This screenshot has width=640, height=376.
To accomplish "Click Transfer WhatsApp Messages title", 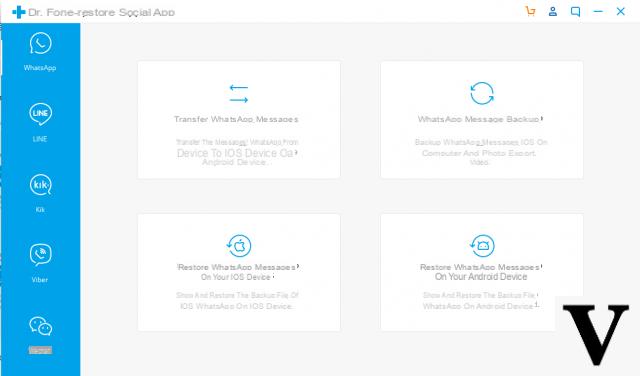I will (x=236, y=119).
